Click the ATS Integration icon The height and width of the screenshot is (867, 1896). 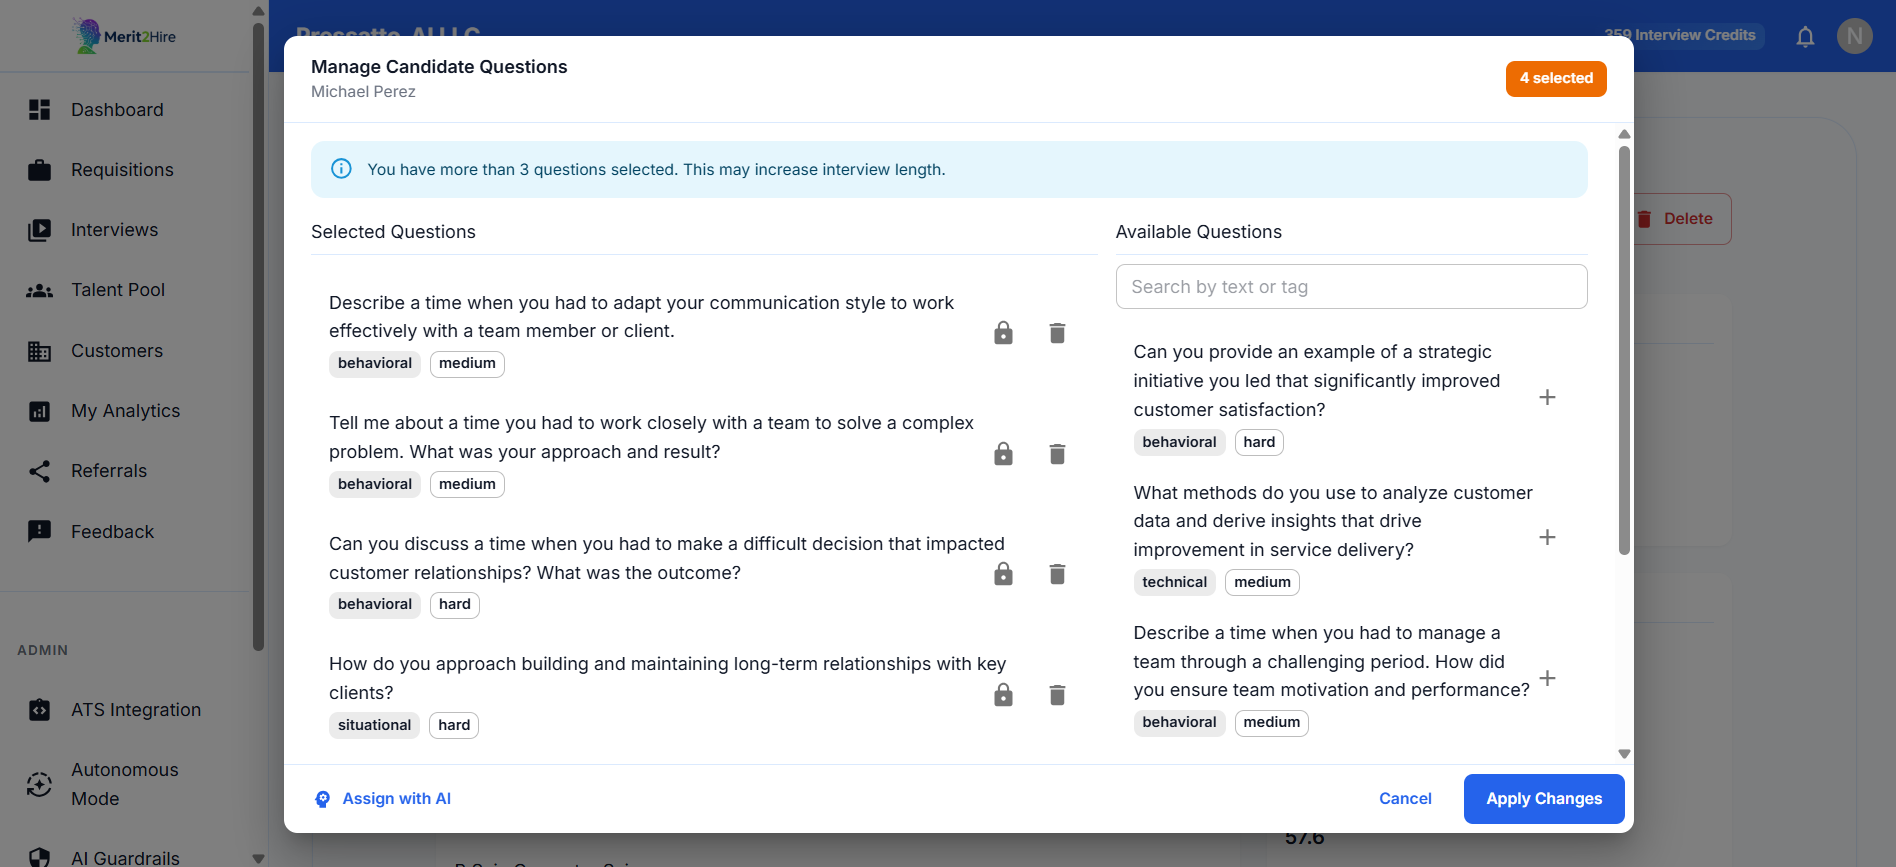click(x=39, y=710)
